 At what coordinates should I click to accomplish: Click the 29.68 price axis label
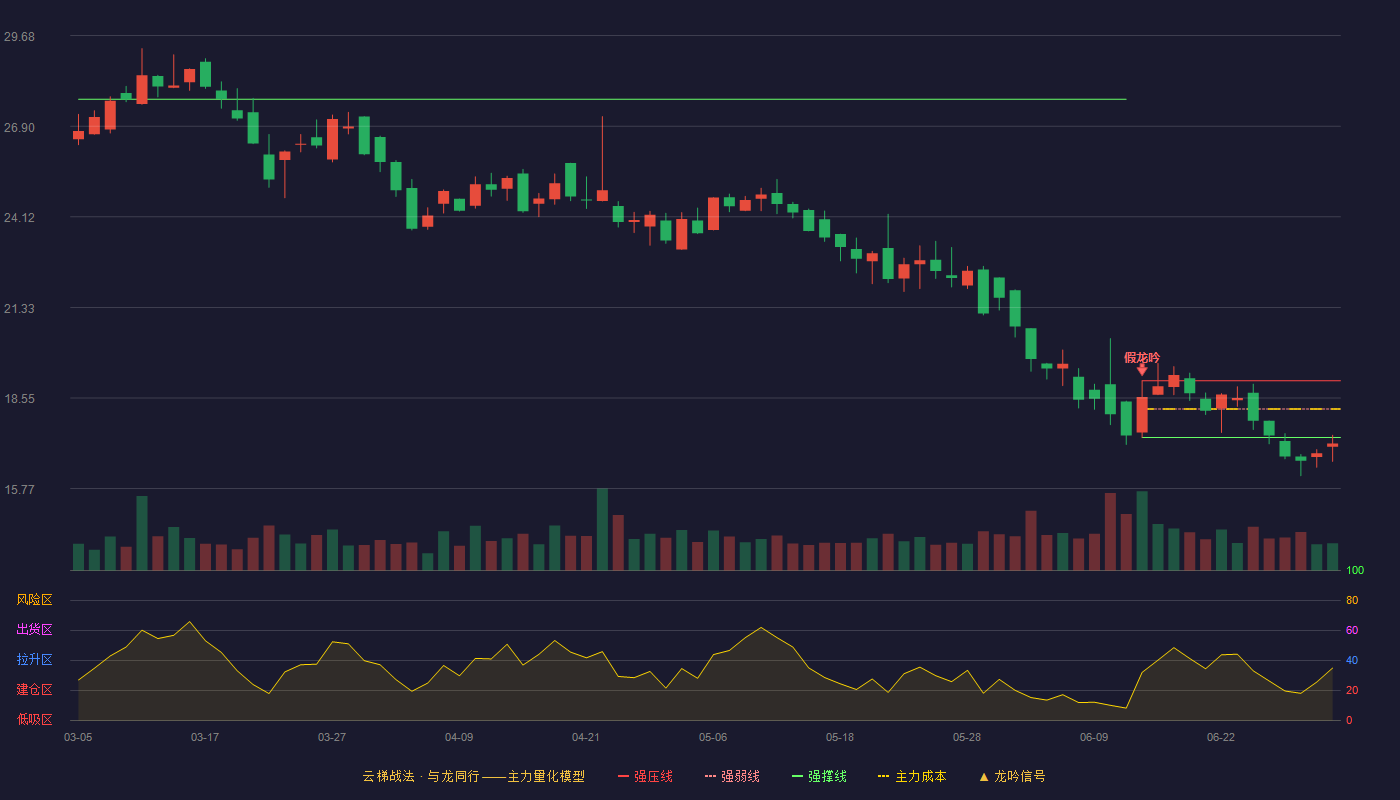click(x=19, y=37)
